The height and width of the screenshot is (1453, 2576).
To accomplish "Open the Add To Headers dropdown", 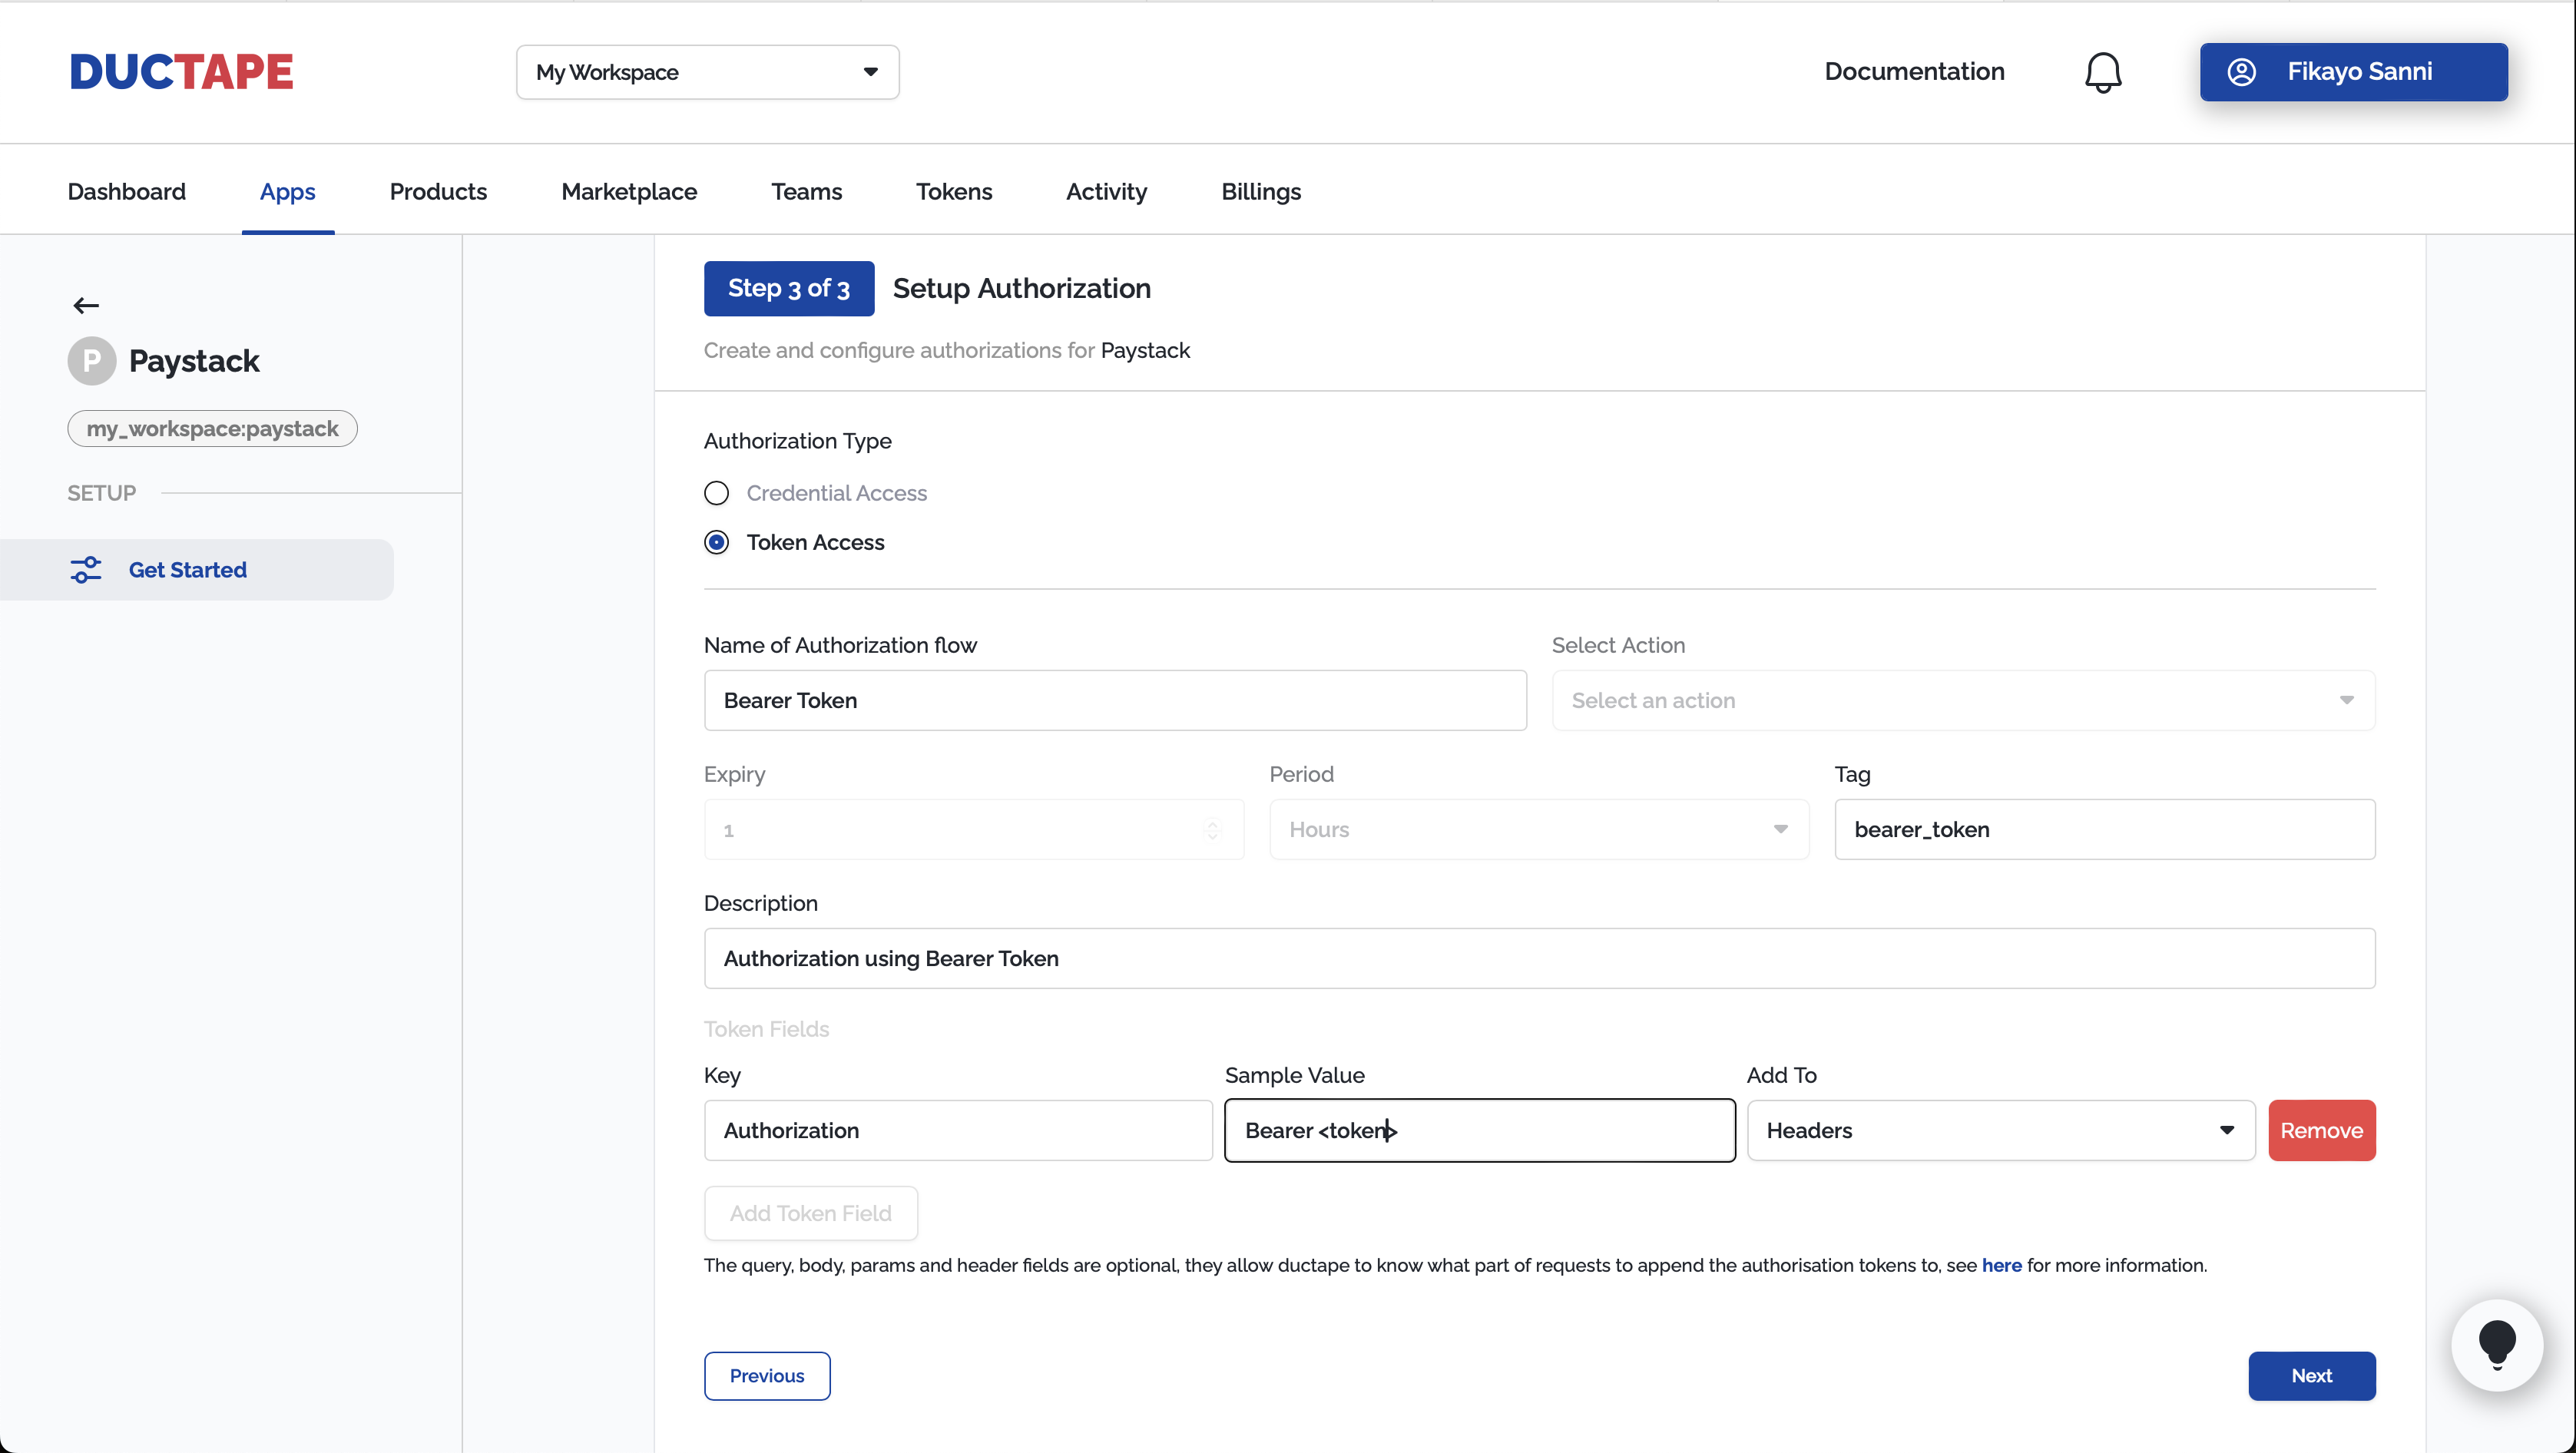I will (2000, 1130).
